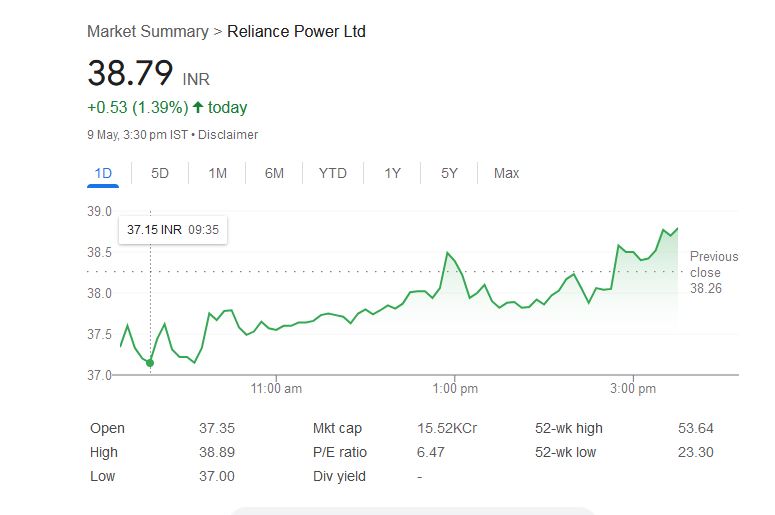Click the green up arrow icon
The height and width of the screenshot is (515, 775).
[x=198, y=107]
